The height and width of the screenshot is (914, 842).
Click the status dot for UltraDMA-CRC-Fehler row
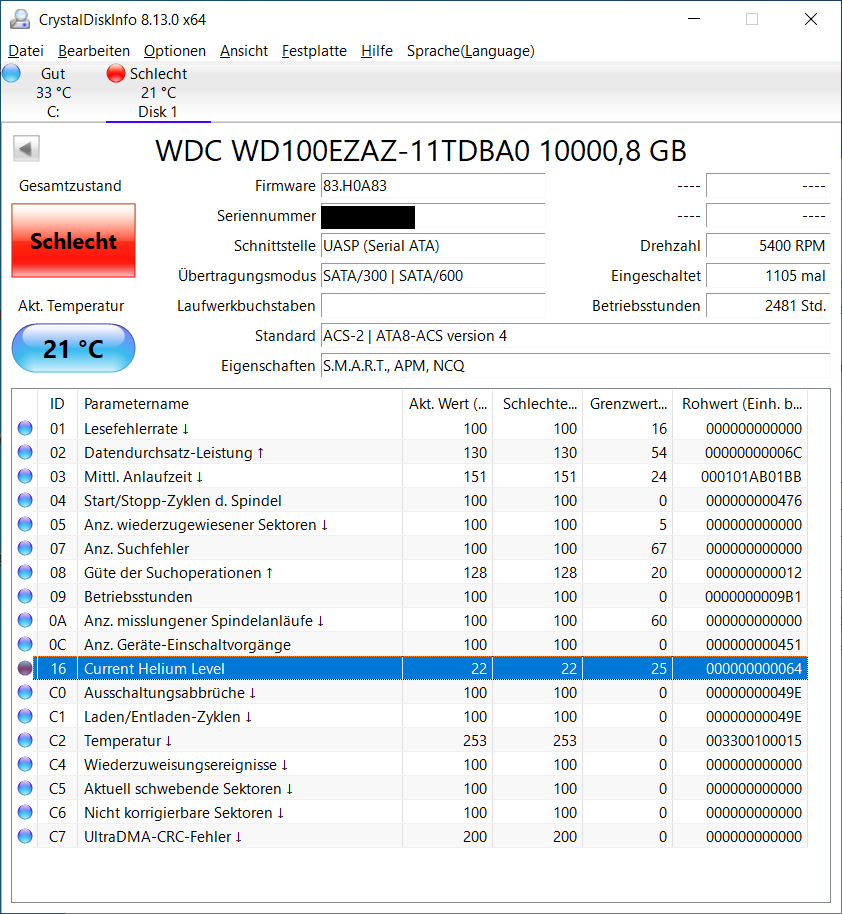coord(25,836)
